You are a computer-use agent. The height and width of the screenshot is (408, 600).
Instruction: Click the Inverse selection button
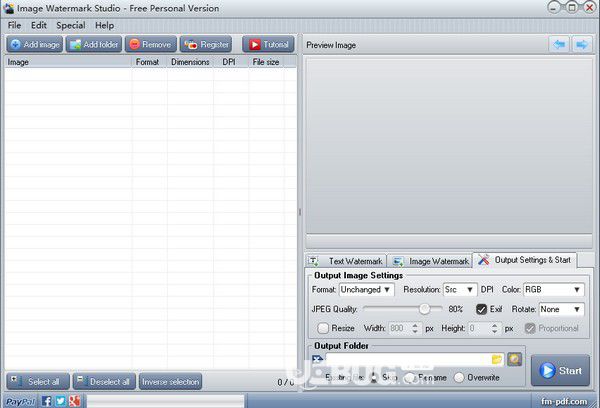[x=170, y=382]
